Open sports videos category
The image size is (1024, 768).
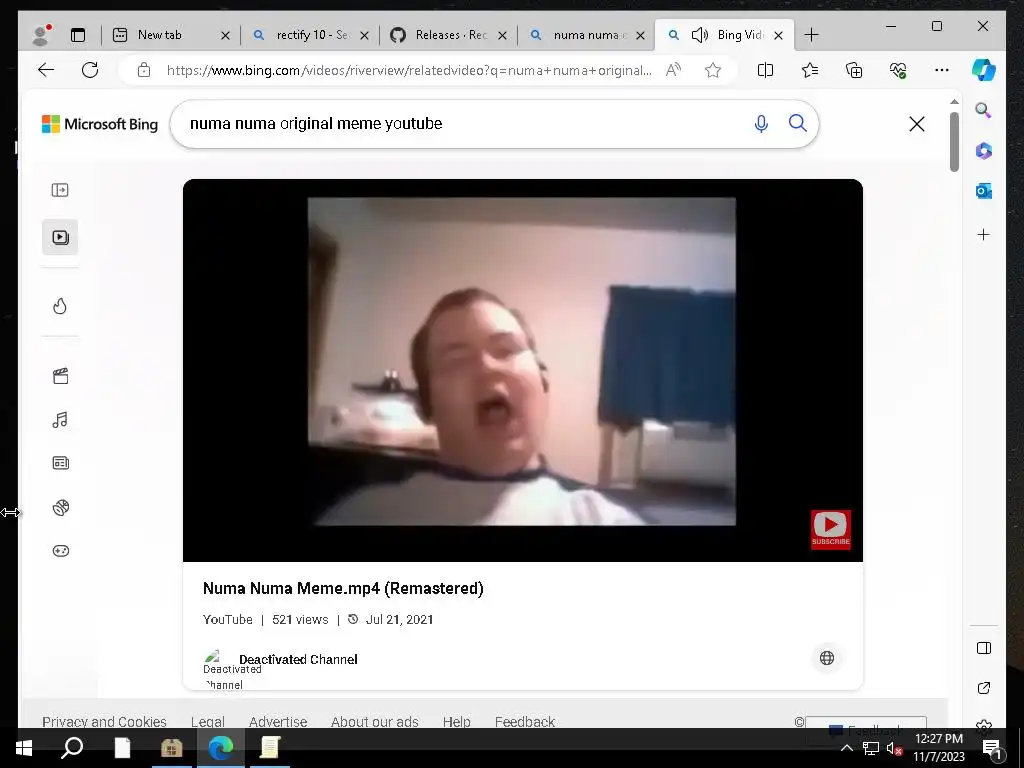[x=60, y=507]
